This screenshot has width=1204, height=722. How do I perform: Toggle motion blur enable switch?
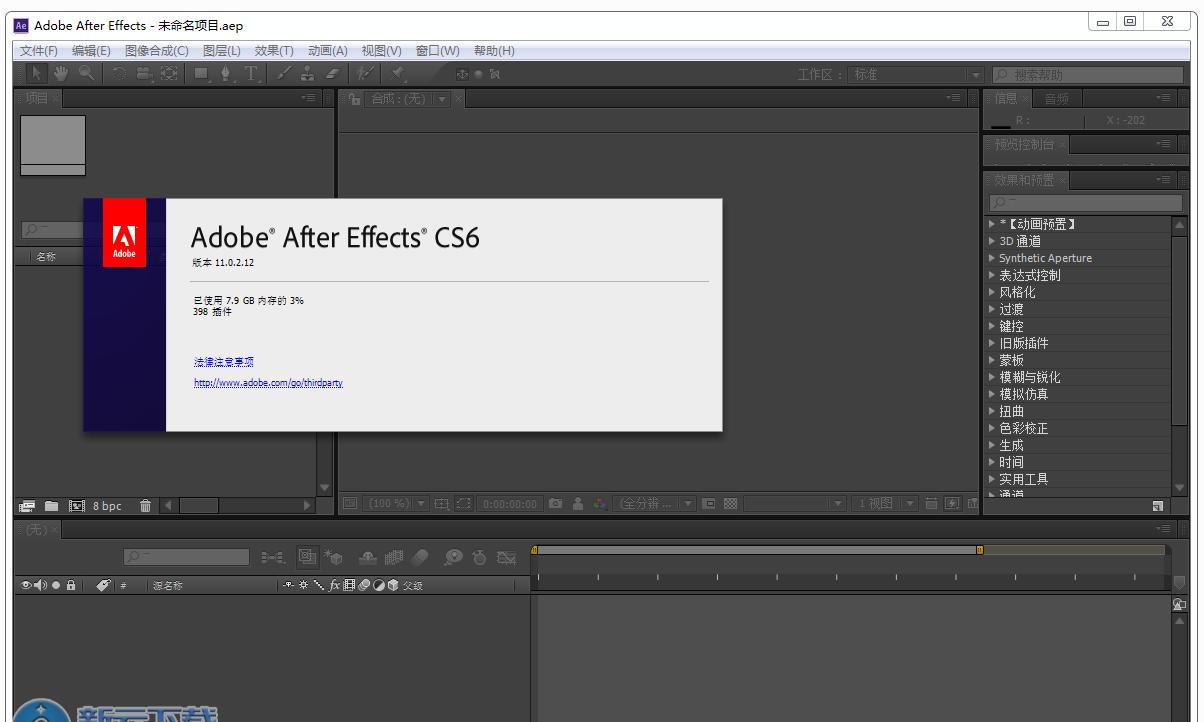pyautogui.click(x=419, y=557)
